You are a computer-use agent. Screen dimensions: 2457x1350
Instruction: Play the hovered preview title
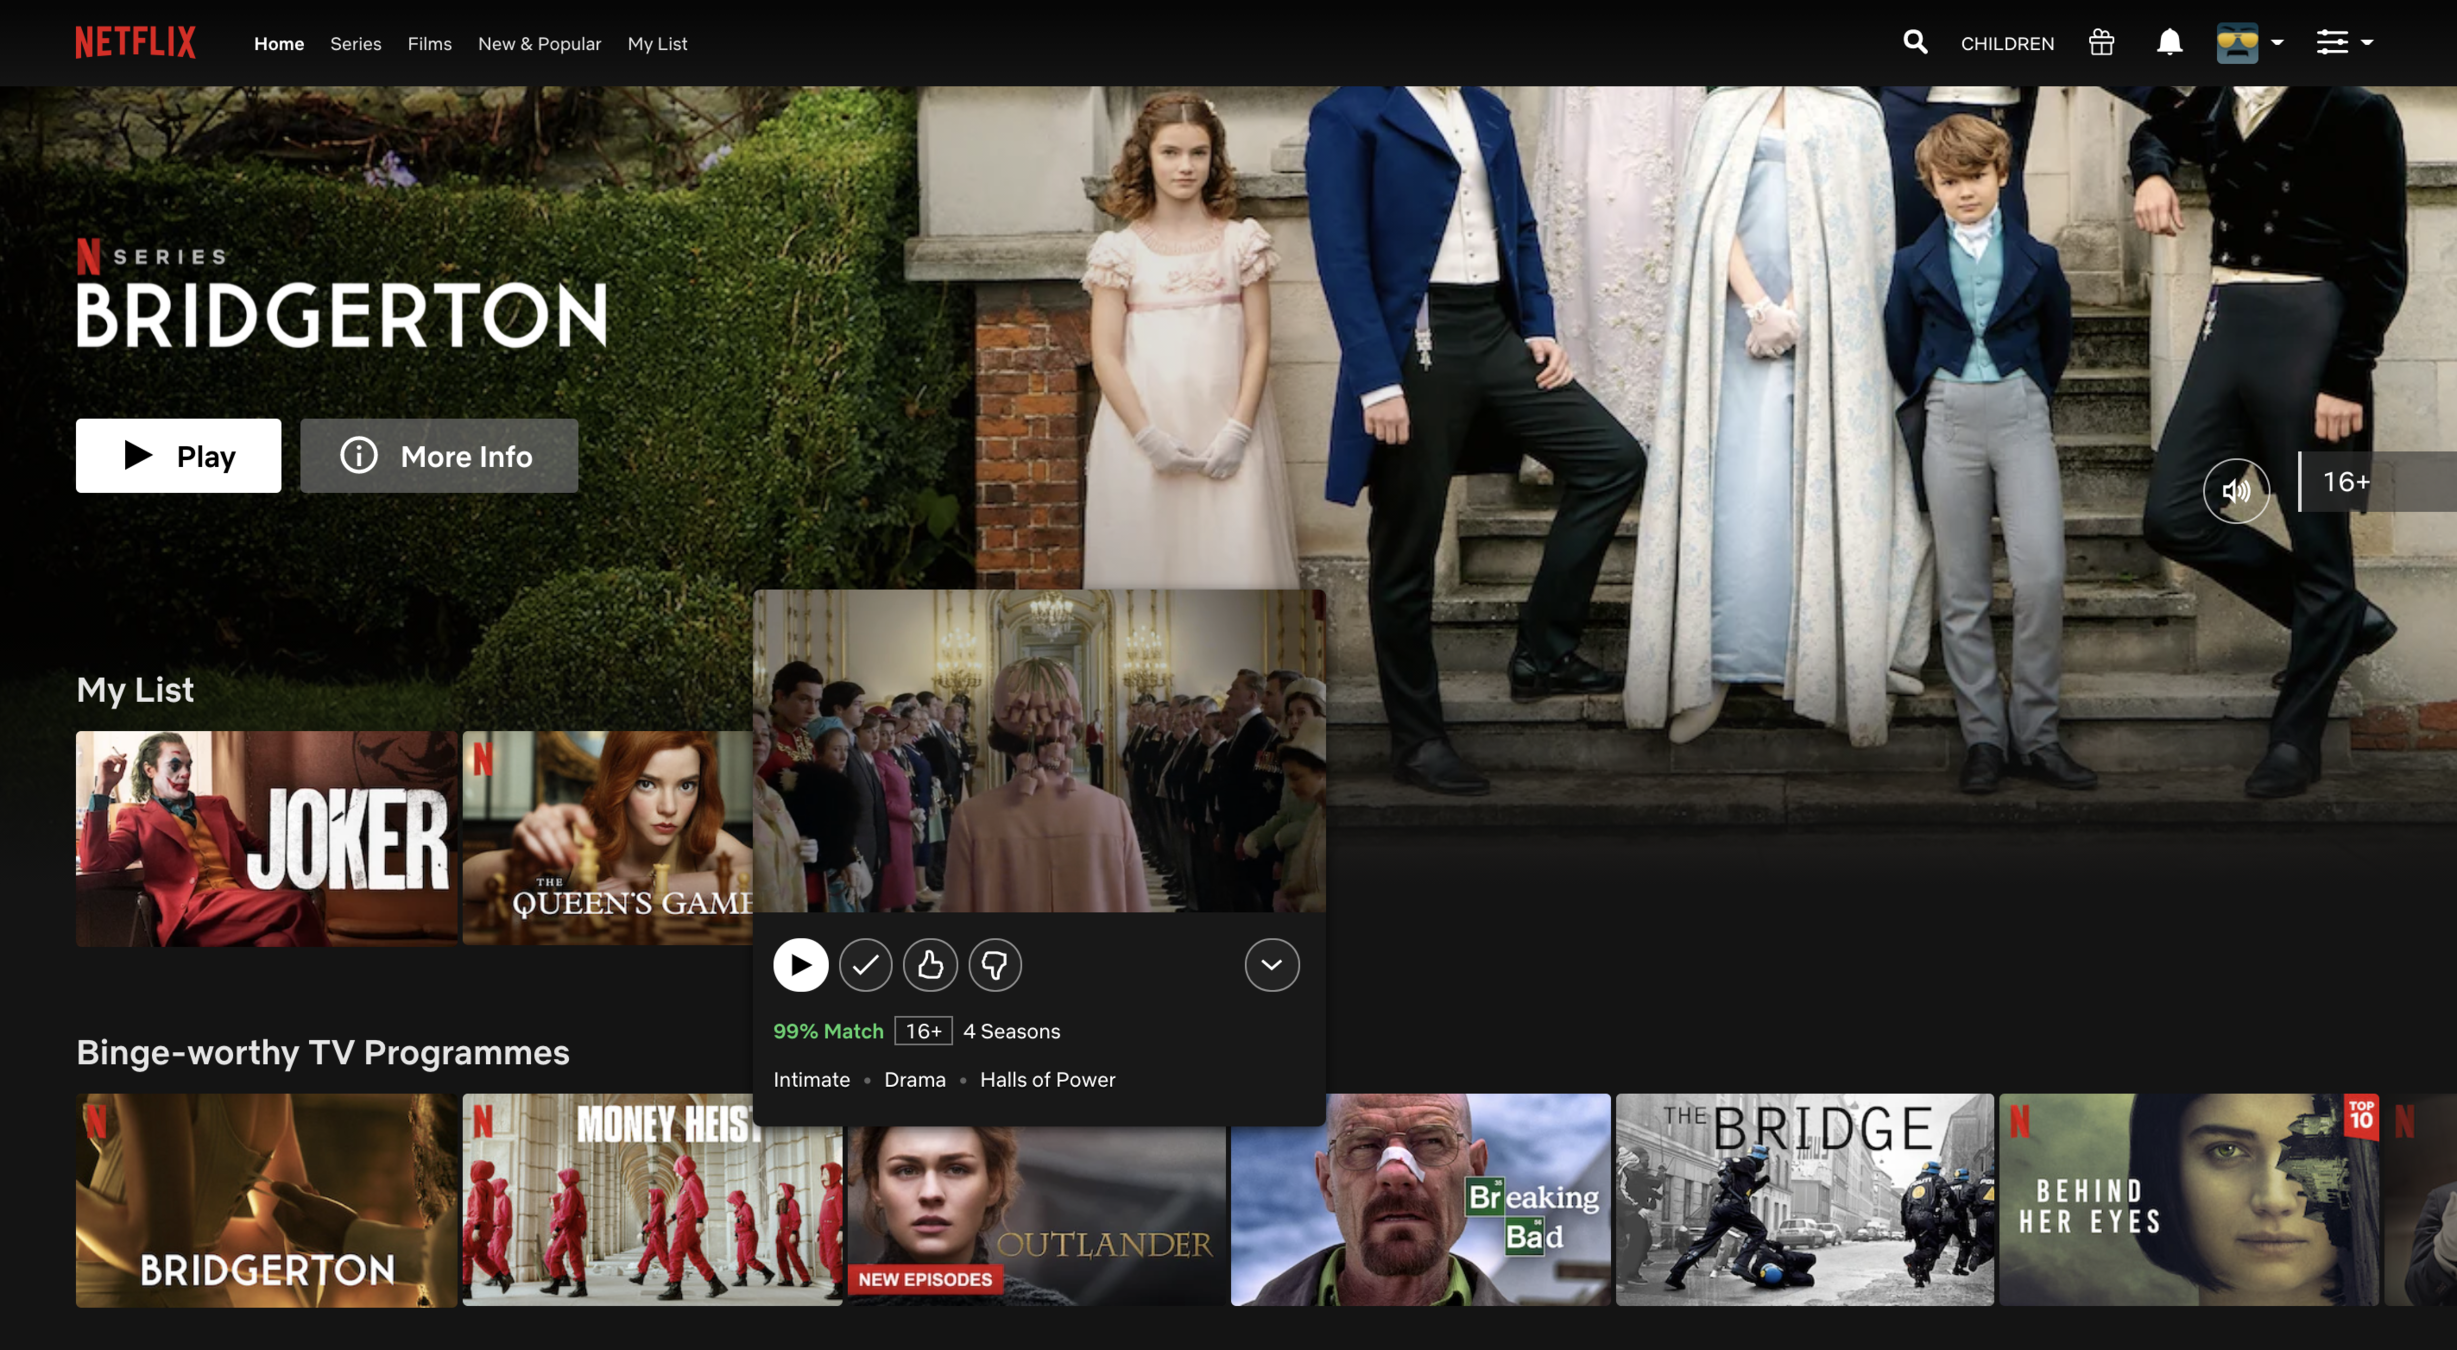coord(800,965)
